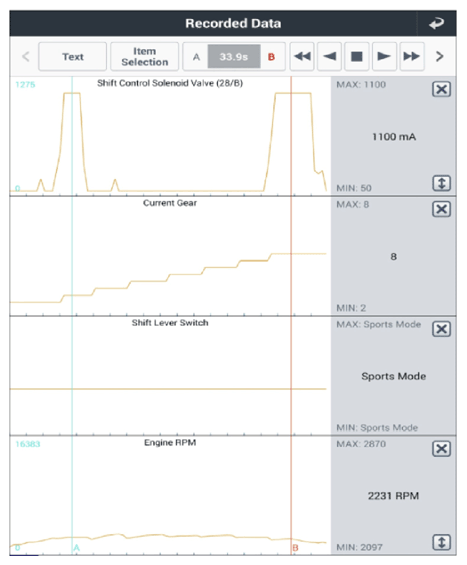Rewind playback with double-left arrows
Screen dimensions: 467x565
(302, 57)
